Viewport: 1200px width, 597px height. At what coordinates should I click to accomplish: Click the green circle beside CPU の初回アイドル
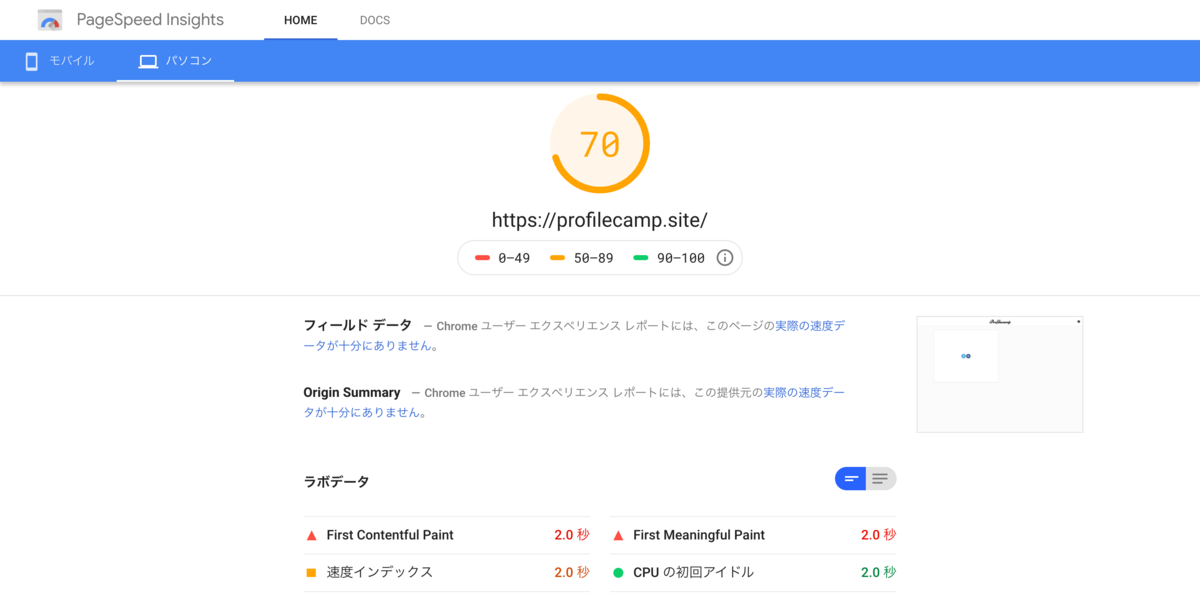(618, 573)
